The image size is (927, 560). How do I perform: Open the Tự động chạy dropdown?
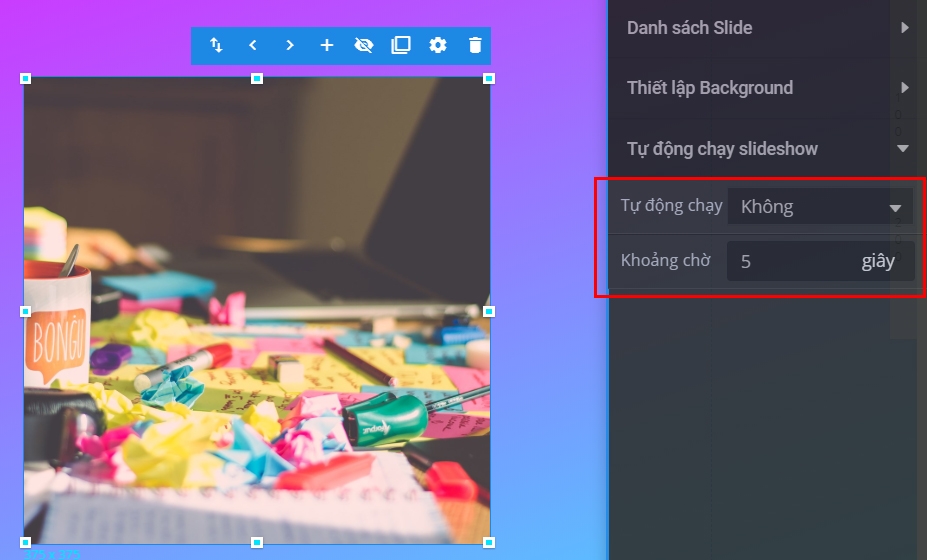pos(819,207)
